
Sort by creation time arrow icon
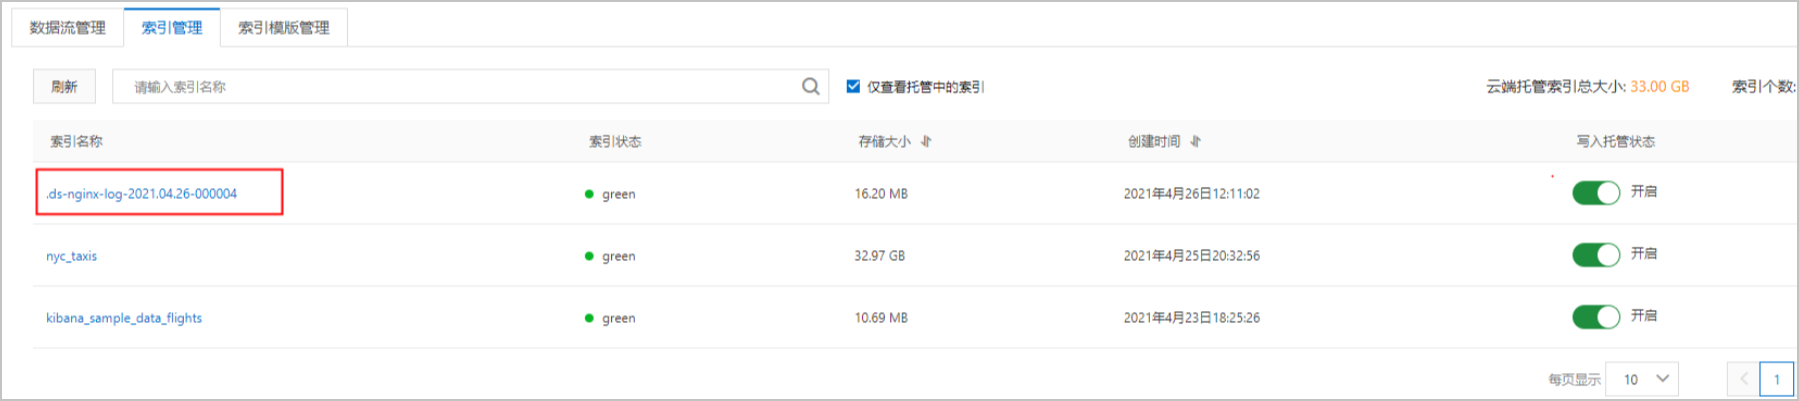pyautogui.click(x=1195, y=141)
